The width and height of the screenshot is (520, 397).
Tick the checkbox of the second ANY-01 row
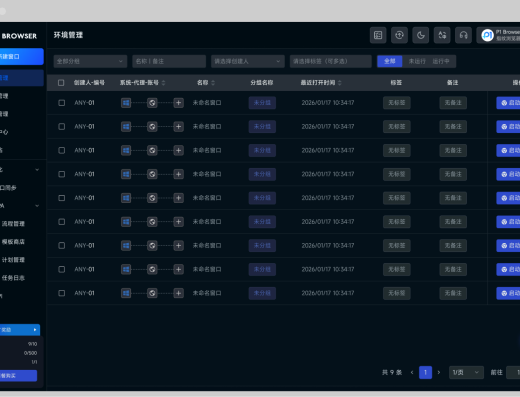click(62, 127)
